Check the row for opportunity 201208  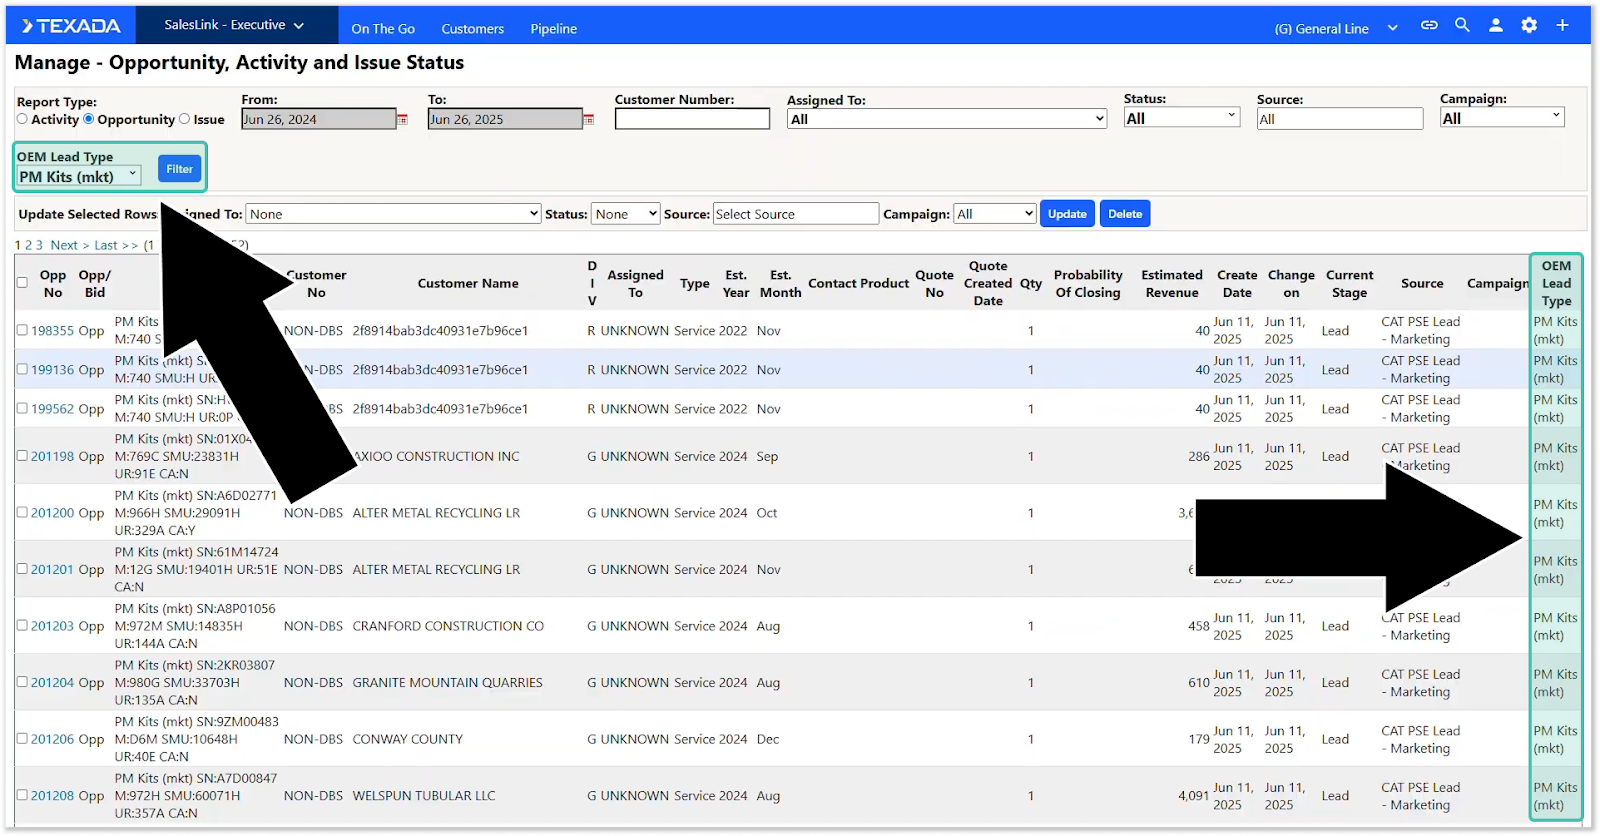22,795
